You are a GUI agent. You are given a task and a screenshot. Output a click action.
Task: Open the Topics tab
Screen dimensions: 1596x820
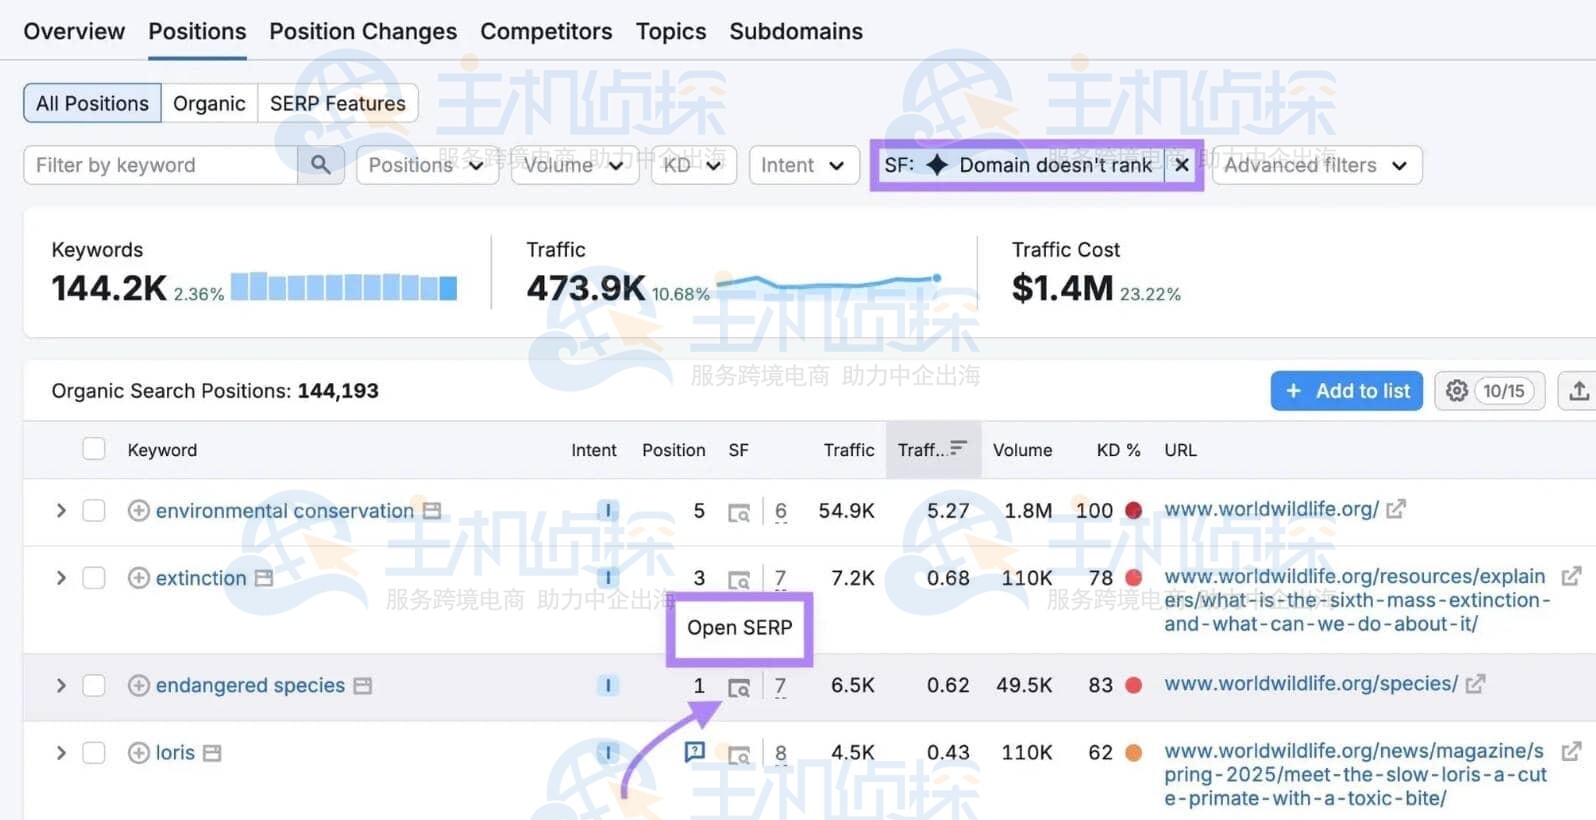pos(671,31)
